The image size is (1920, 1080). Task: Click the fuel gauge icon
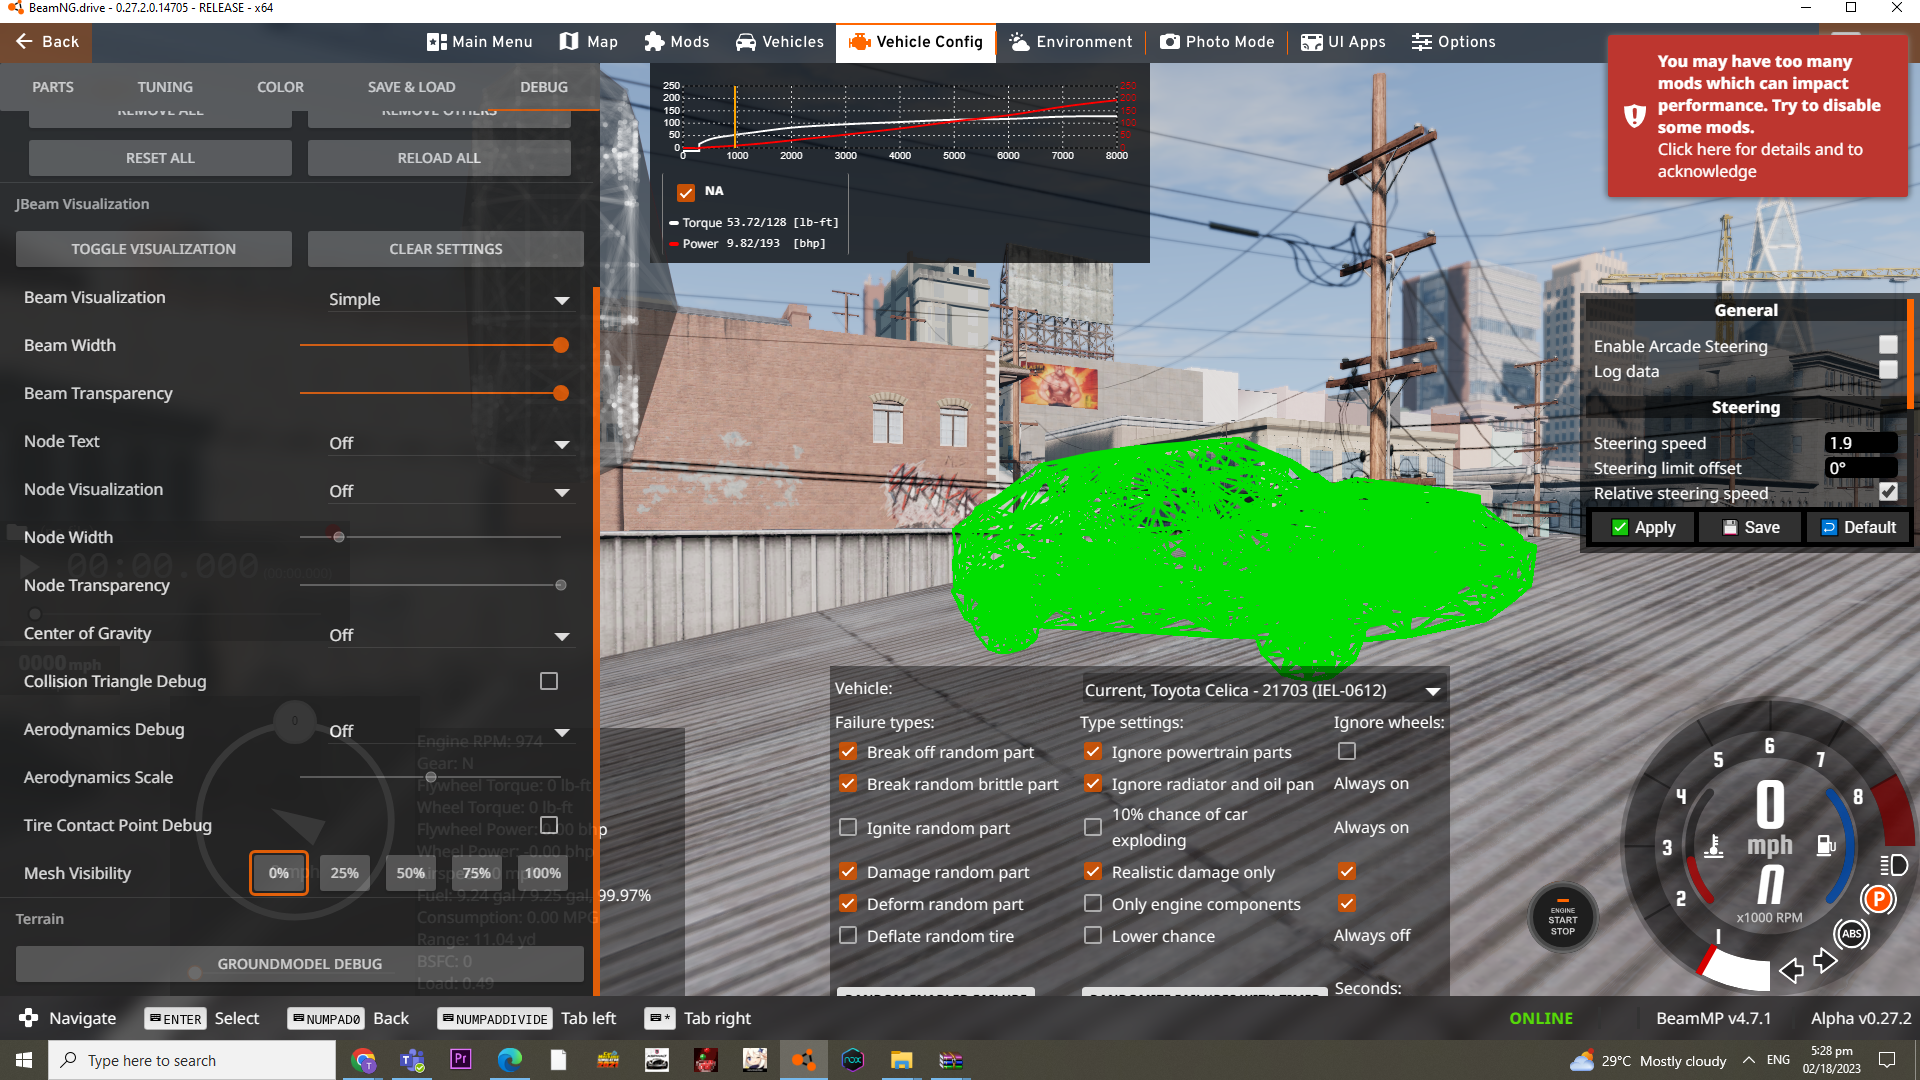click(1826, 846)
